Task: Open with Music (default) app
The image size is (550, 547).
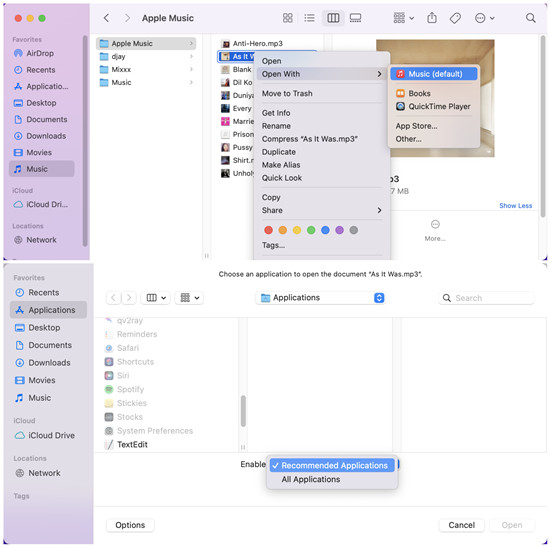Action: [x=434, y=74]
